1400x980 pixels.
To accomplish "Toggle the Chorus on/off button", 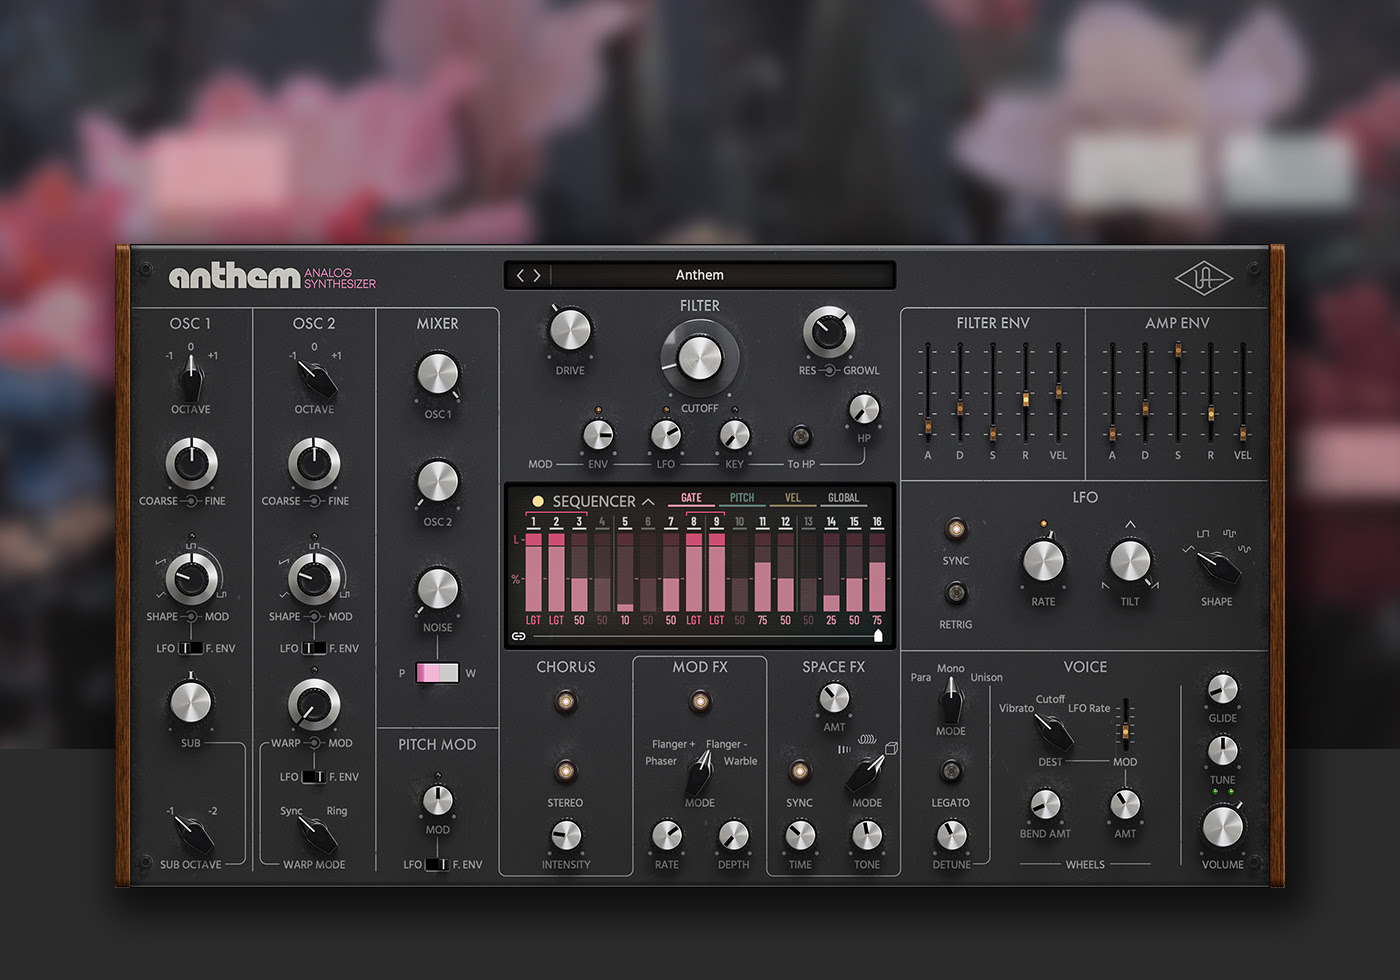I will 566,702.
